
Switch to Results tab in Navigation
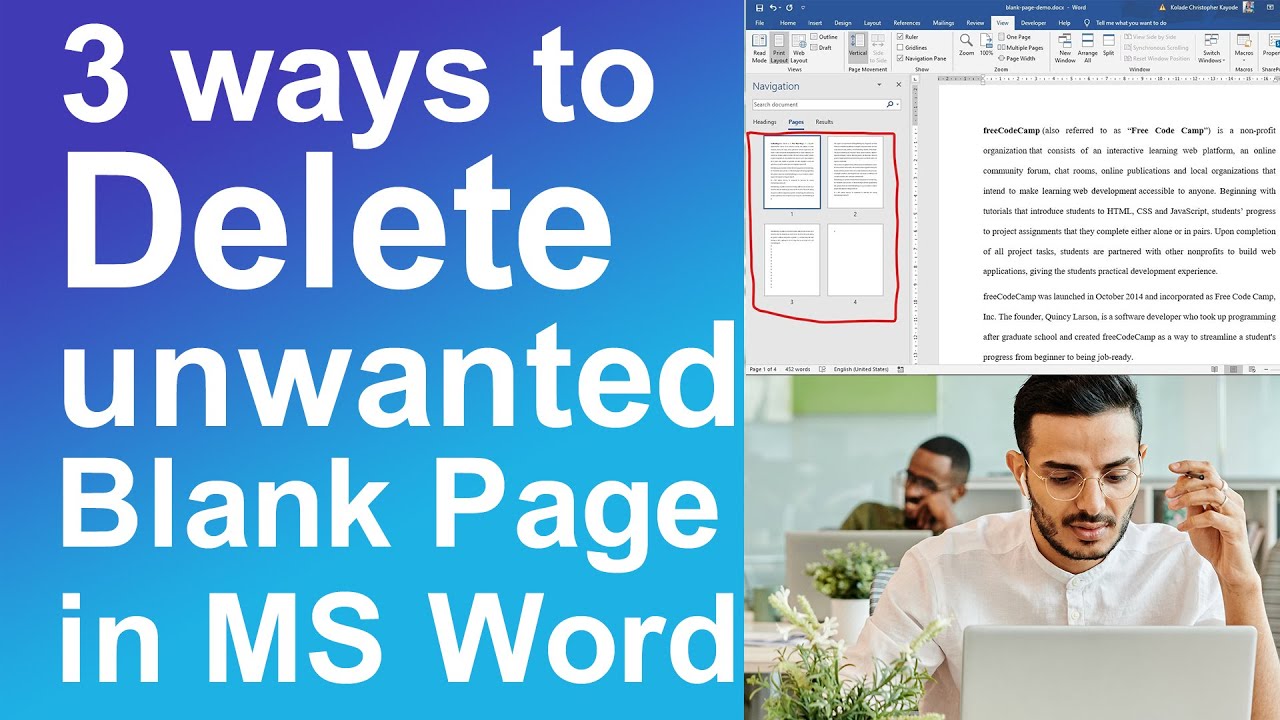coord(824,122)
